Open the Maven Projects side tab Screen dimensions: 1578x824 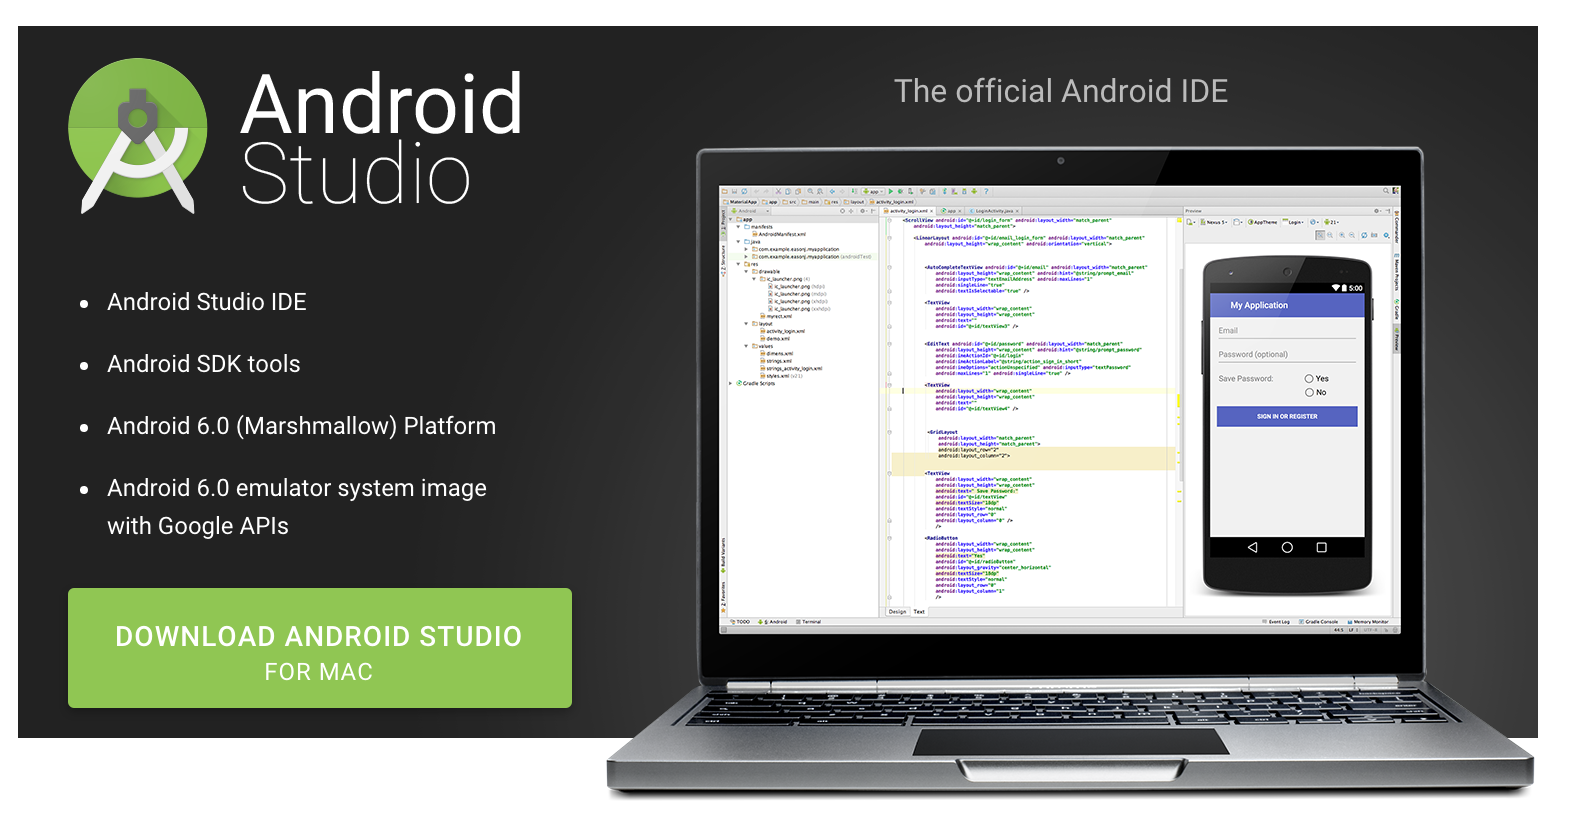[1396, 270]
